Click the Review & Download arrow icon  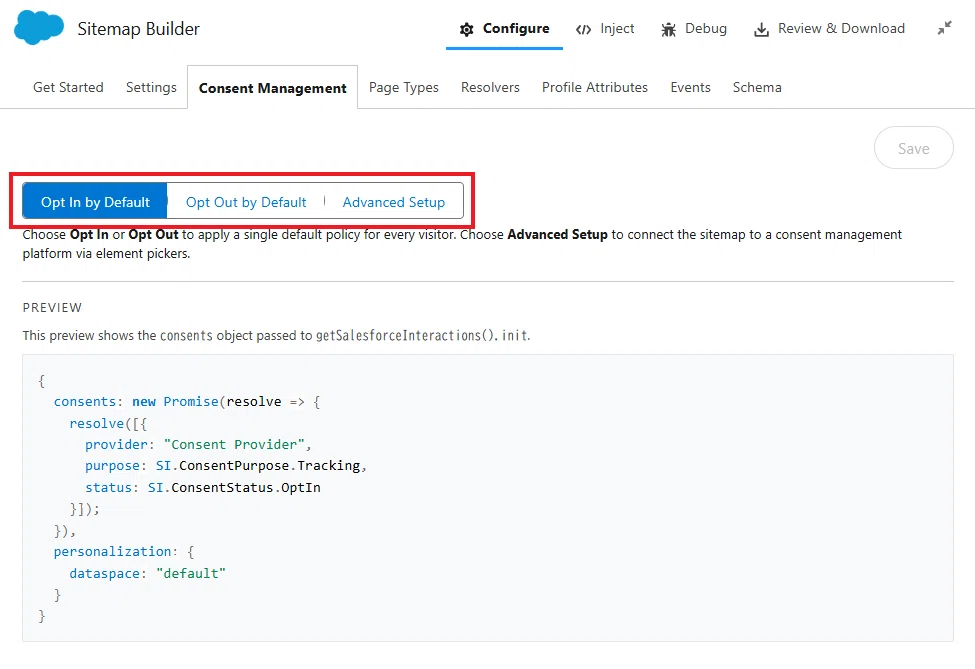click(762, 29)
